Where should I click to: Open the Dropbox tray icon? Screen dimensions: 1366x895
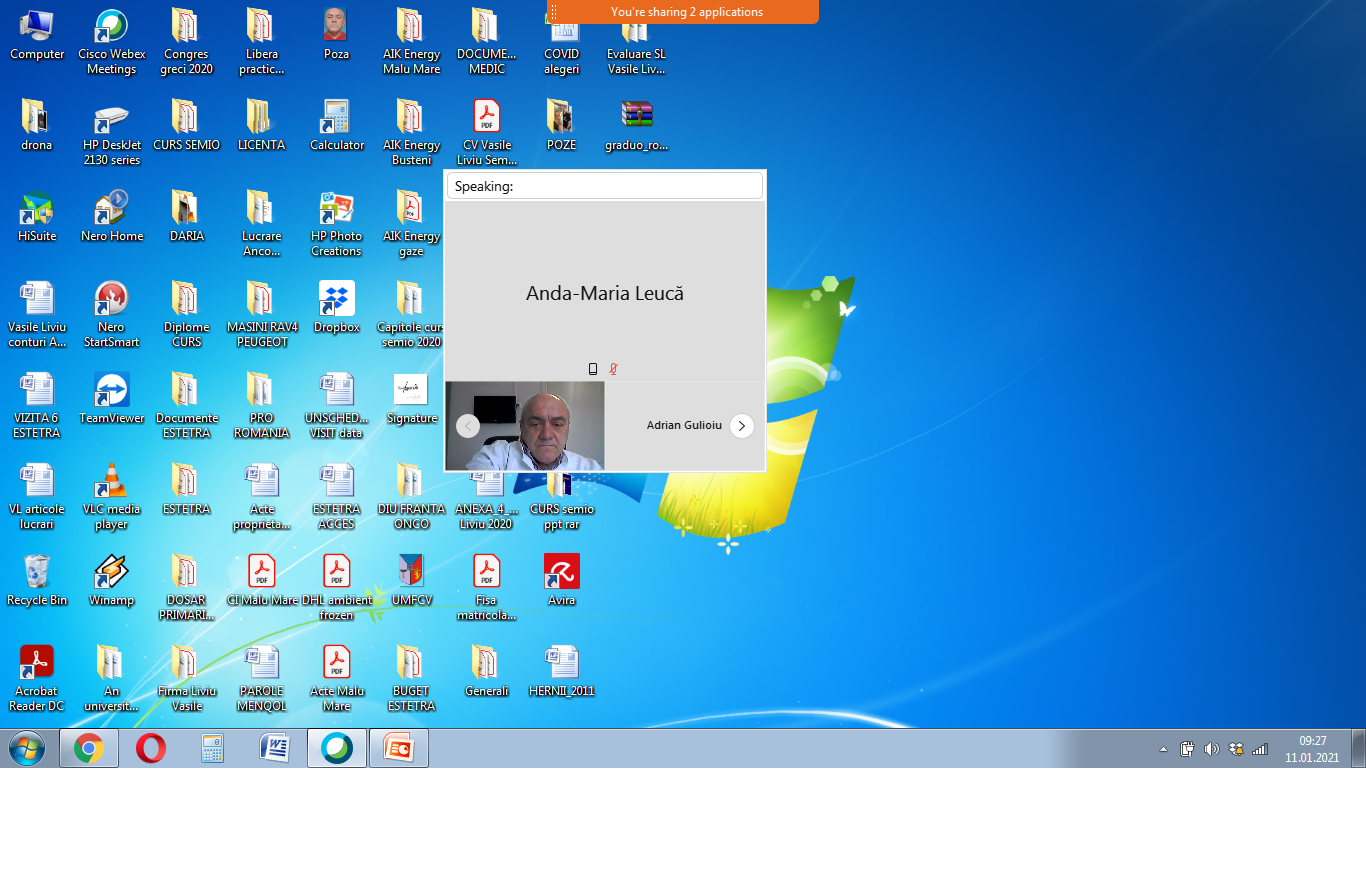(x=1236, y=749)
